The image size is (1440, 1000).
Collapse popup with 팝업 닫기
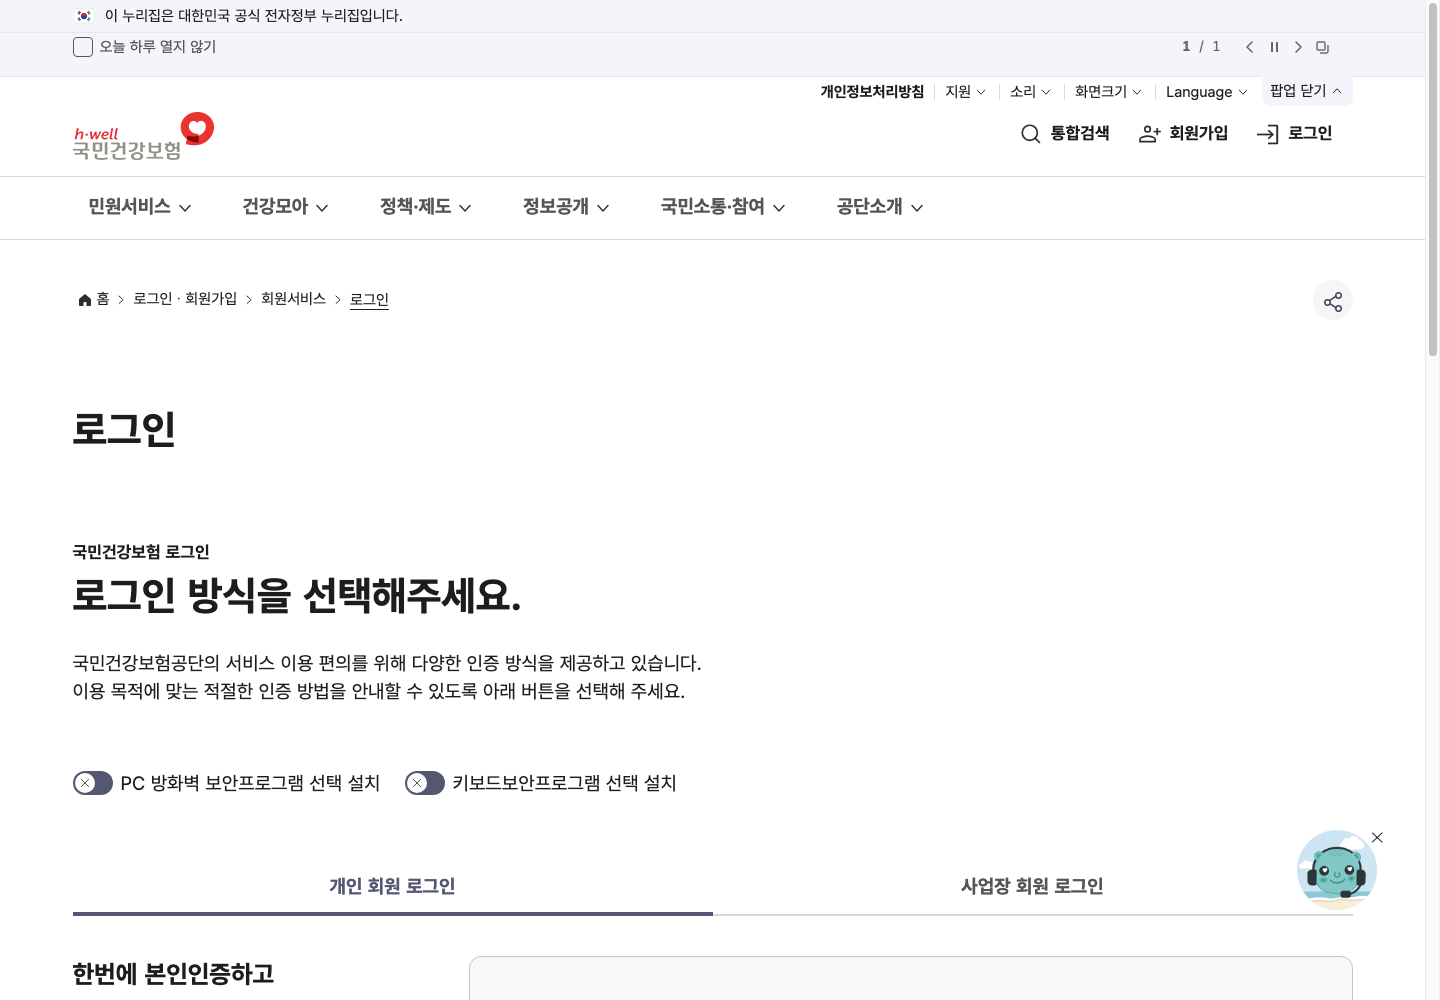[1307, 91]
